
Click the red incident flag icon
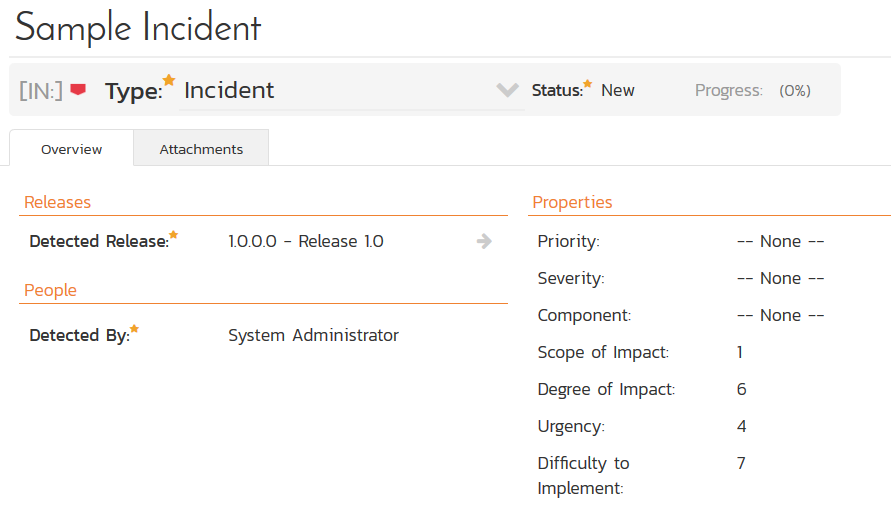(78, 90)
